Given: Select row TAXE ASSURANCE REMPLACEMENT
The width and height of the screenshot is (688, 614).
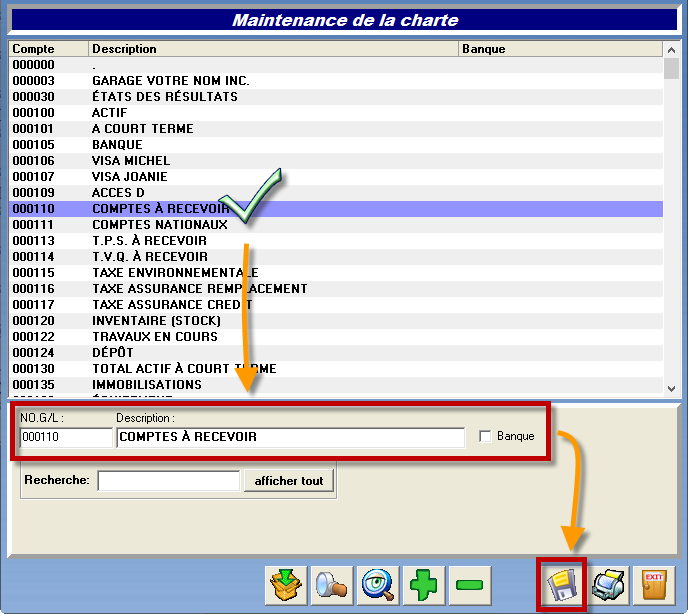Looking at the screenshot, I should (x=336, y=289).
